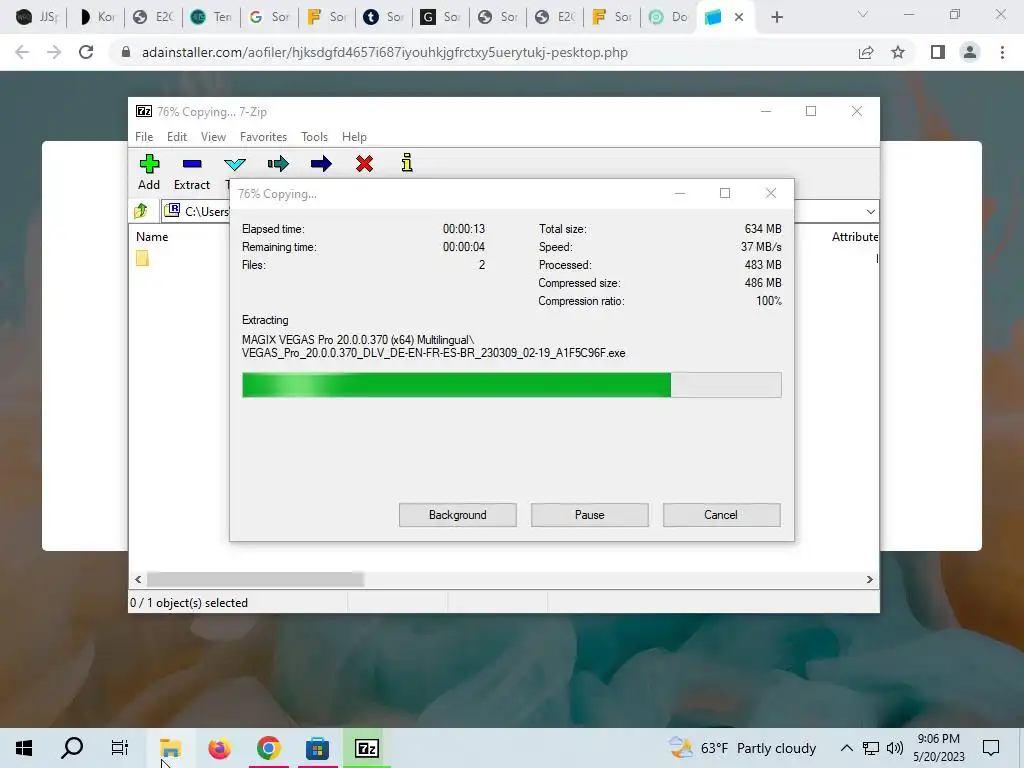Select the folder item in 7-Zip file list
The width and height of the screenshot is (1024, 768).
coord(142,259)
